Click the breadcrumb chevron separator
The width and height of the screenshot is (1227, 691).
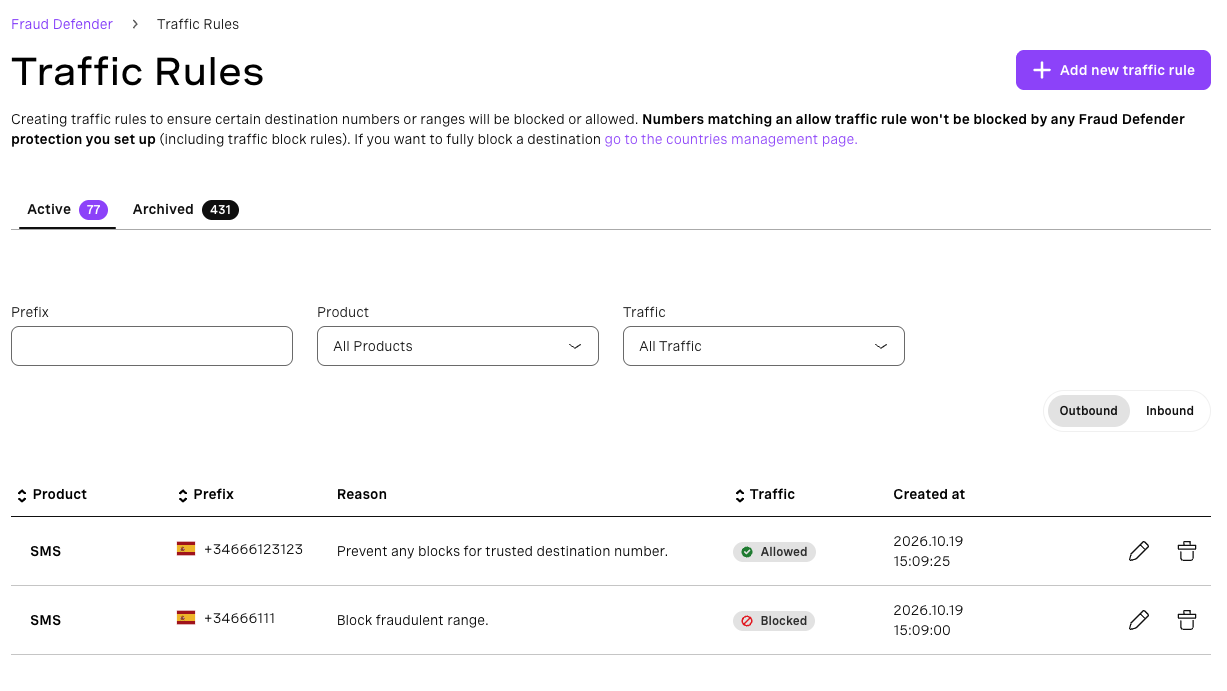[x=135, y=24]
